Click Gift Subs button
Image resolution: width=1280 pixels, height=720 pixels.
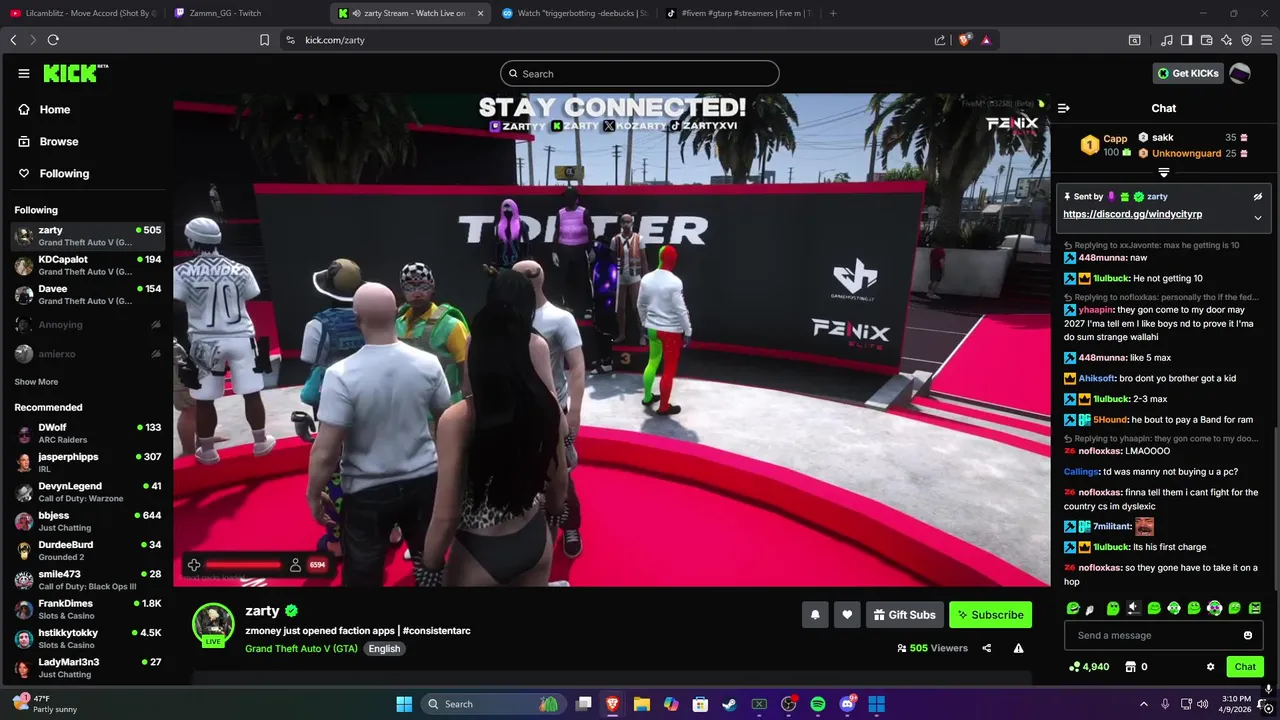tap(904, 615)
